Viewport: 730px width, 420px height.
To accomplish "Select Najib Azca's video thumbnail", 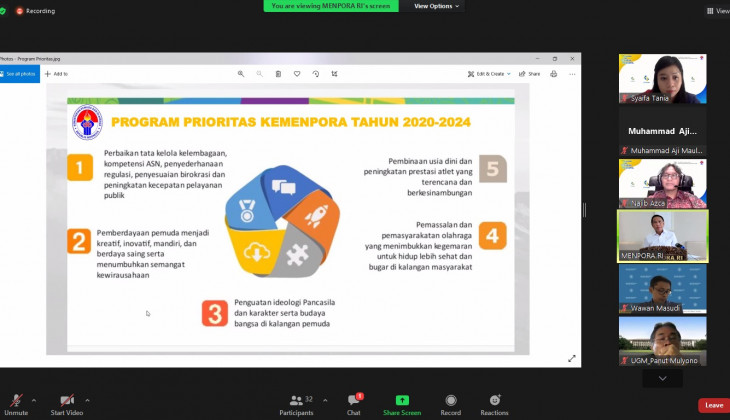I will point(662,183).
